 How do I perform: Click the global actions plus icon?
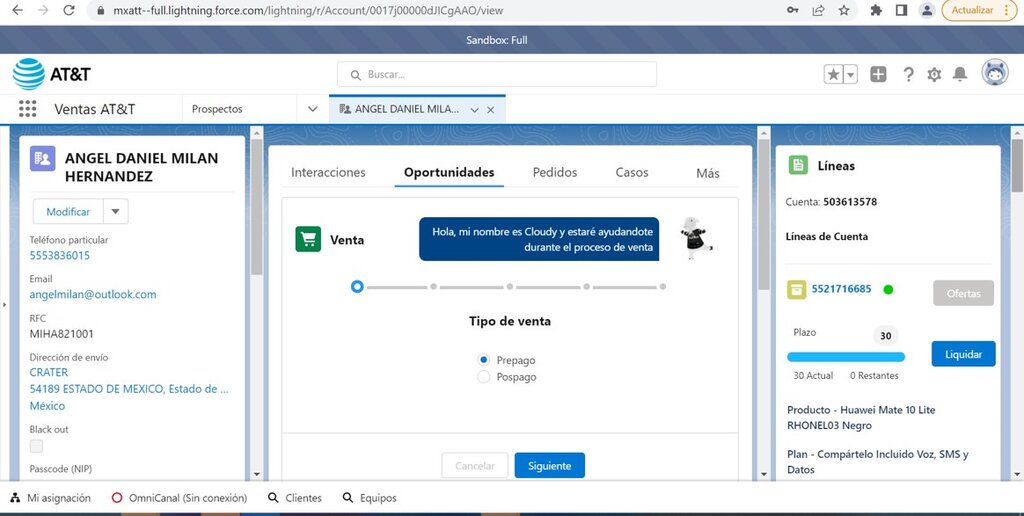pyautogui.click(x=878, y=74)
